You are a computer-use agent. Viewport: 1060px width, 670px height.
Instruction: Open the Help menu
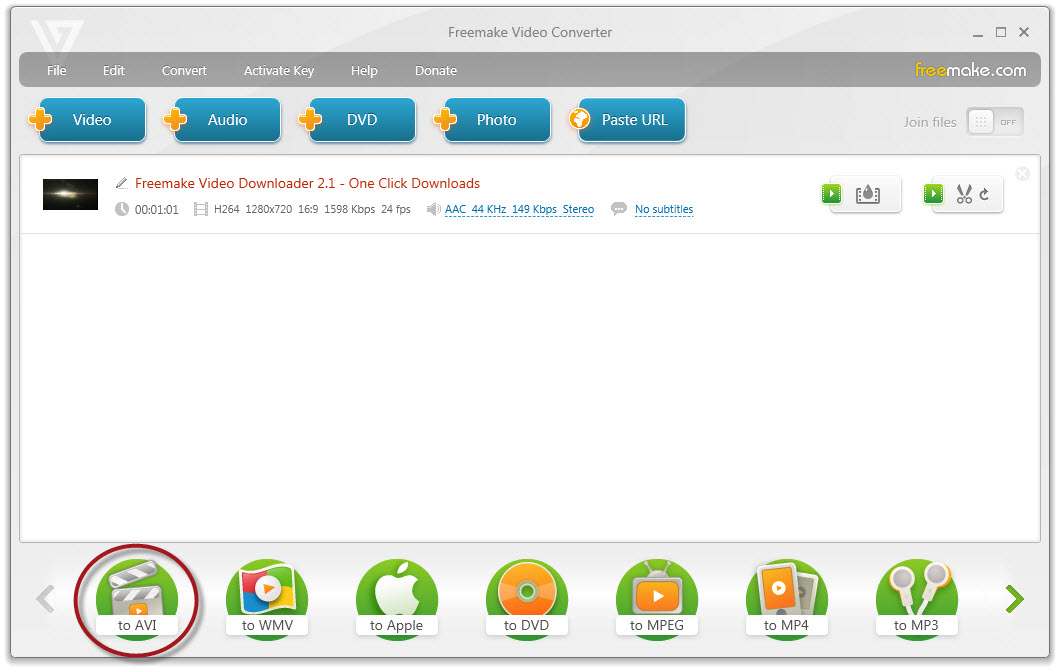coord(364,70)
